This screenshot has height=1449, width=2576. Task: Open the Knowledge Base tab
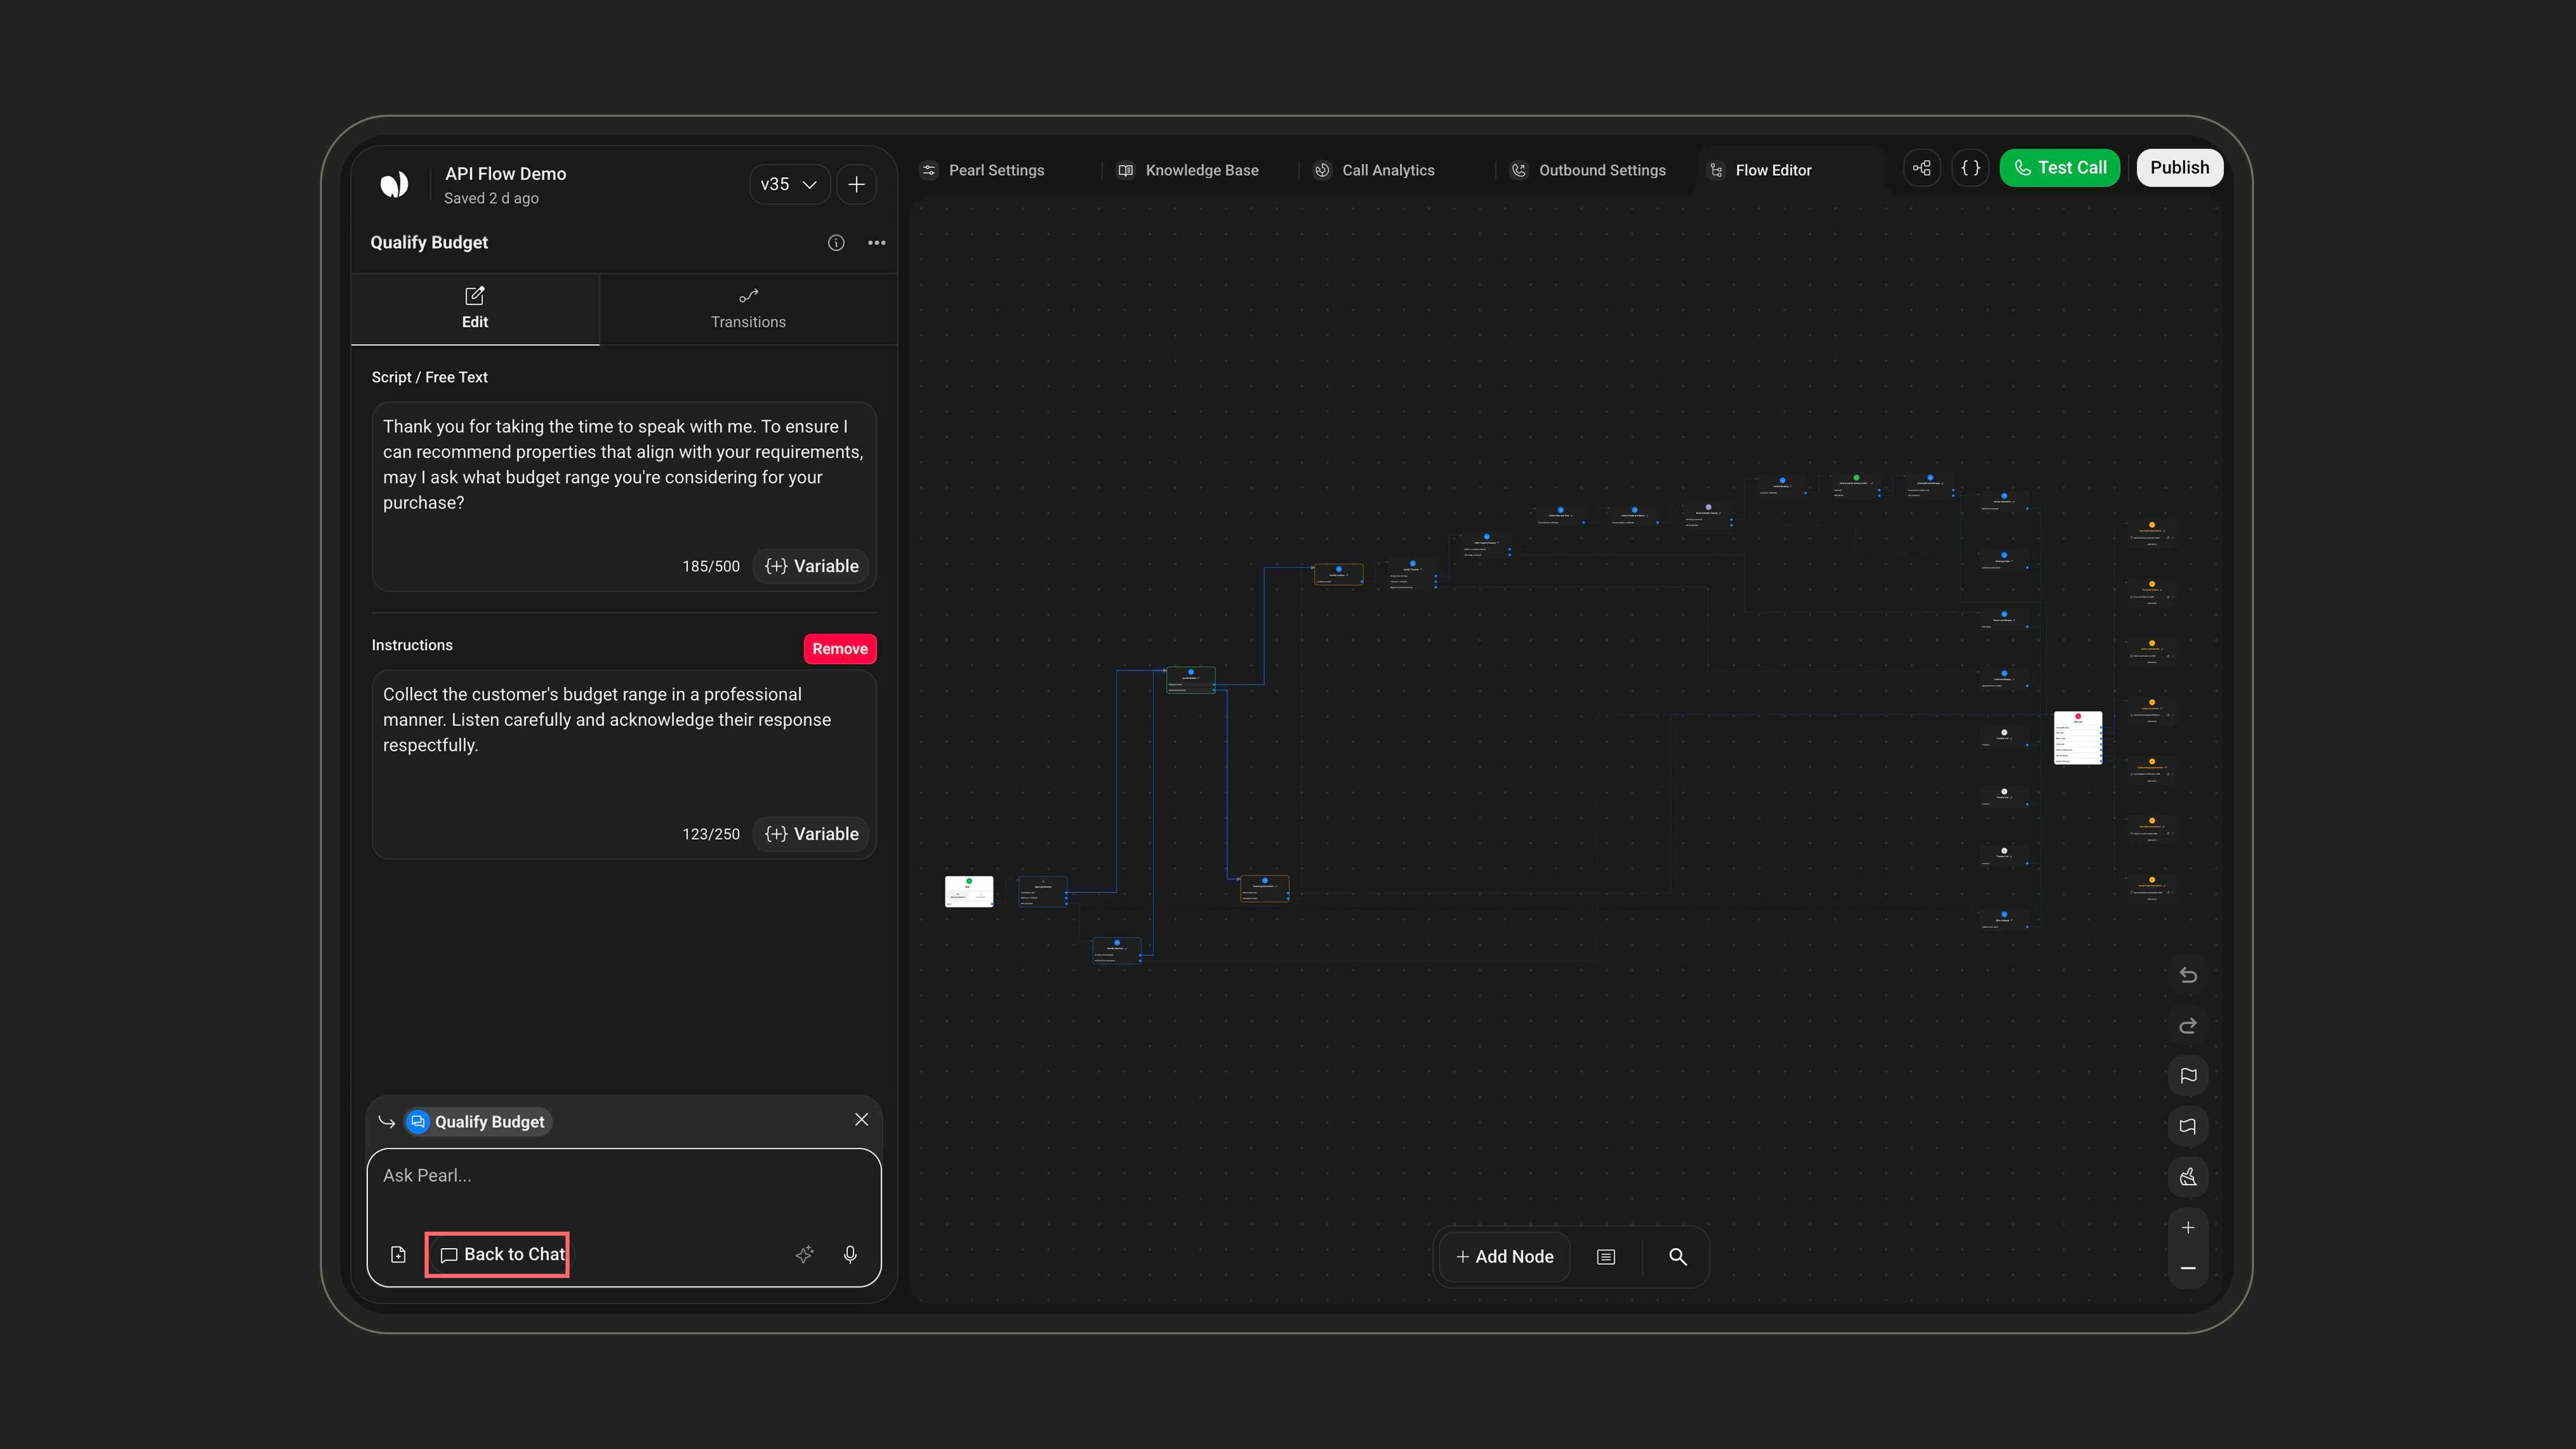point(1188,170)
